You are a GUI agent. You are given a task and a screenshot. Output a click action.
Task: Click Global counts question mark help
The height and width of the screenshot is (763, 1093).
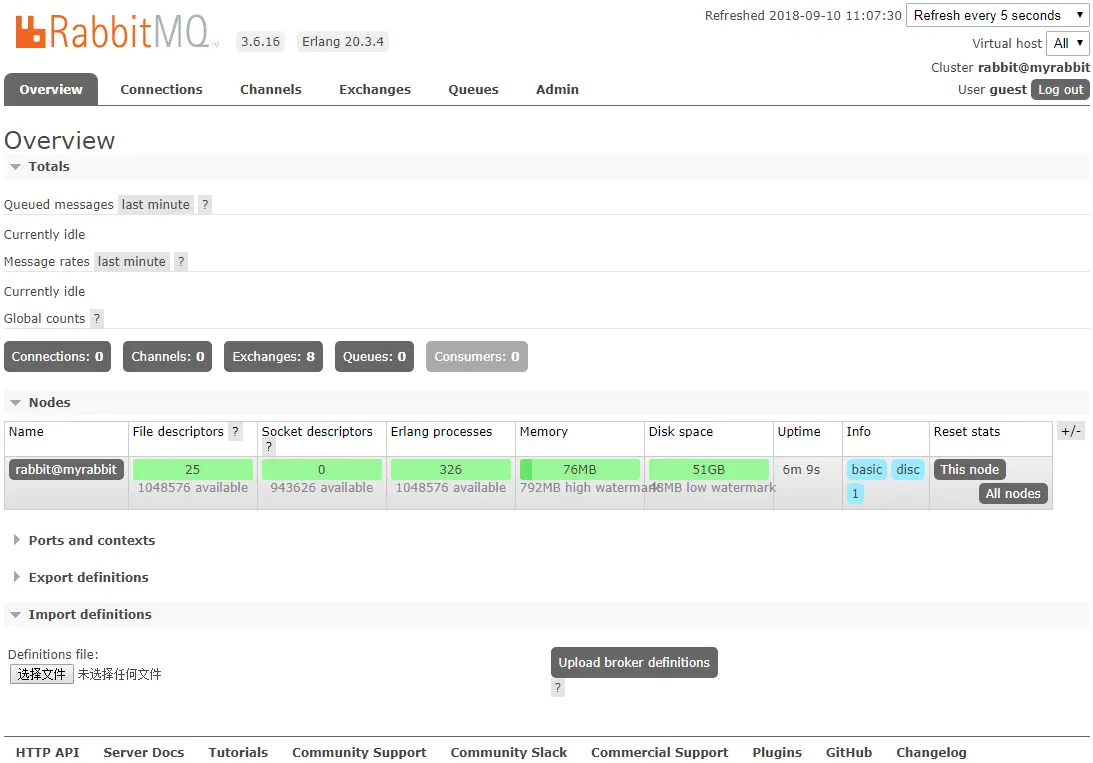pyautogui.click(x=97, y=318)
